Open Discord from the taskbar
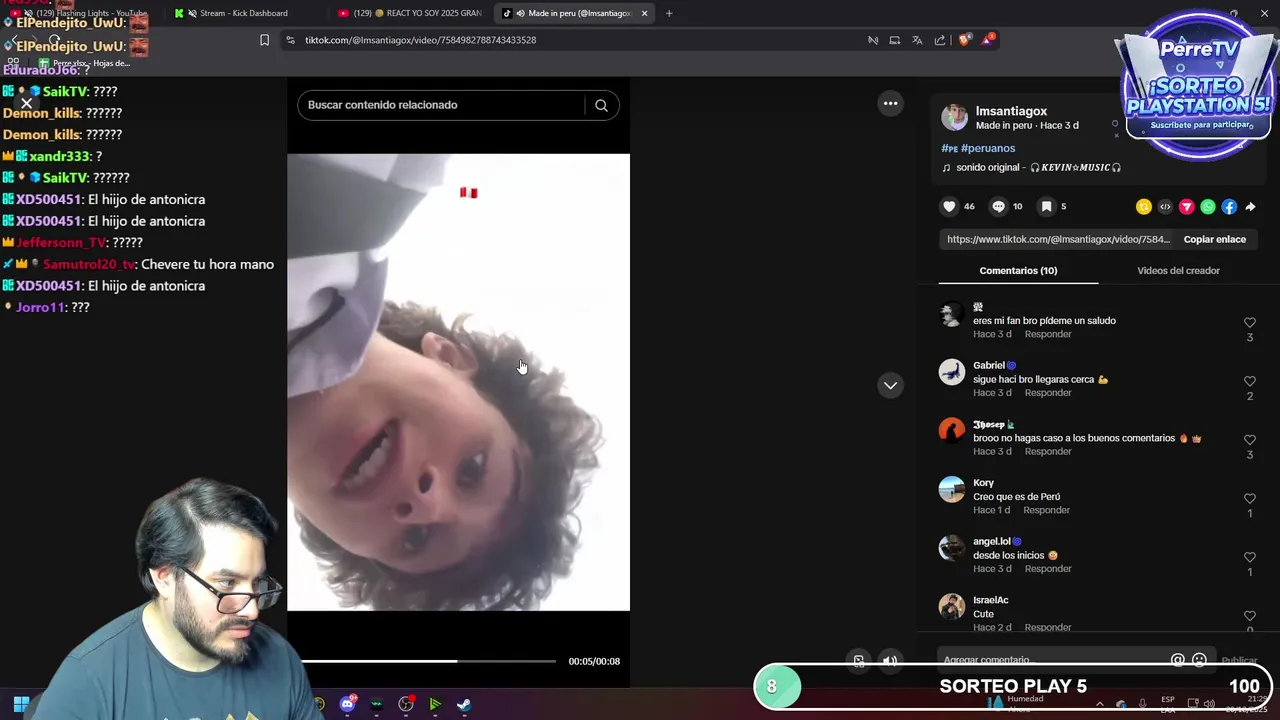This screenshot has width=1280, height=720. [x=347, y=704]
